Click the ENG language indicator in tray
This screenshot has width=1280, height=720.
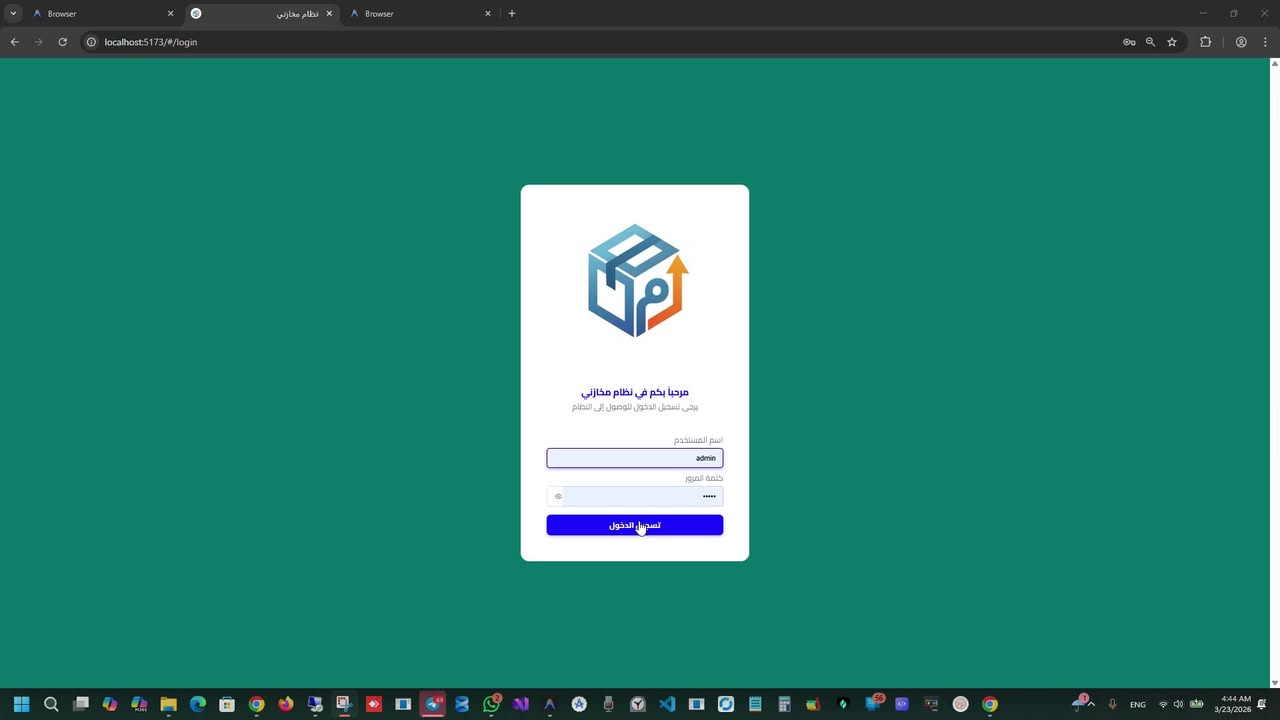pos(1137,705)
